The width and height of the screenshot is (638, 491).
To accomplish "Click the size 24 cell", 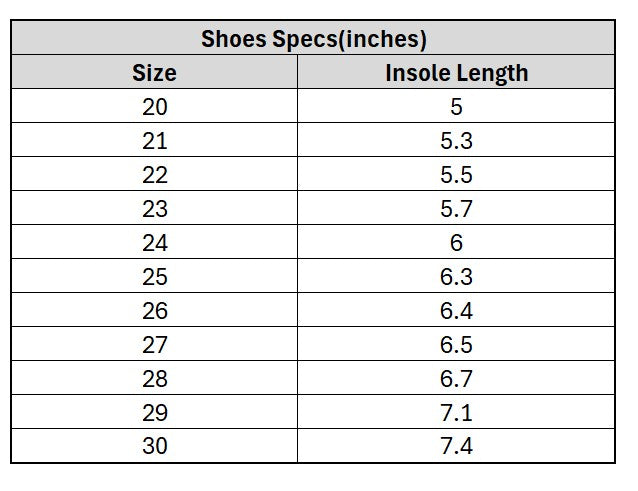I will [x=155, y=243].
